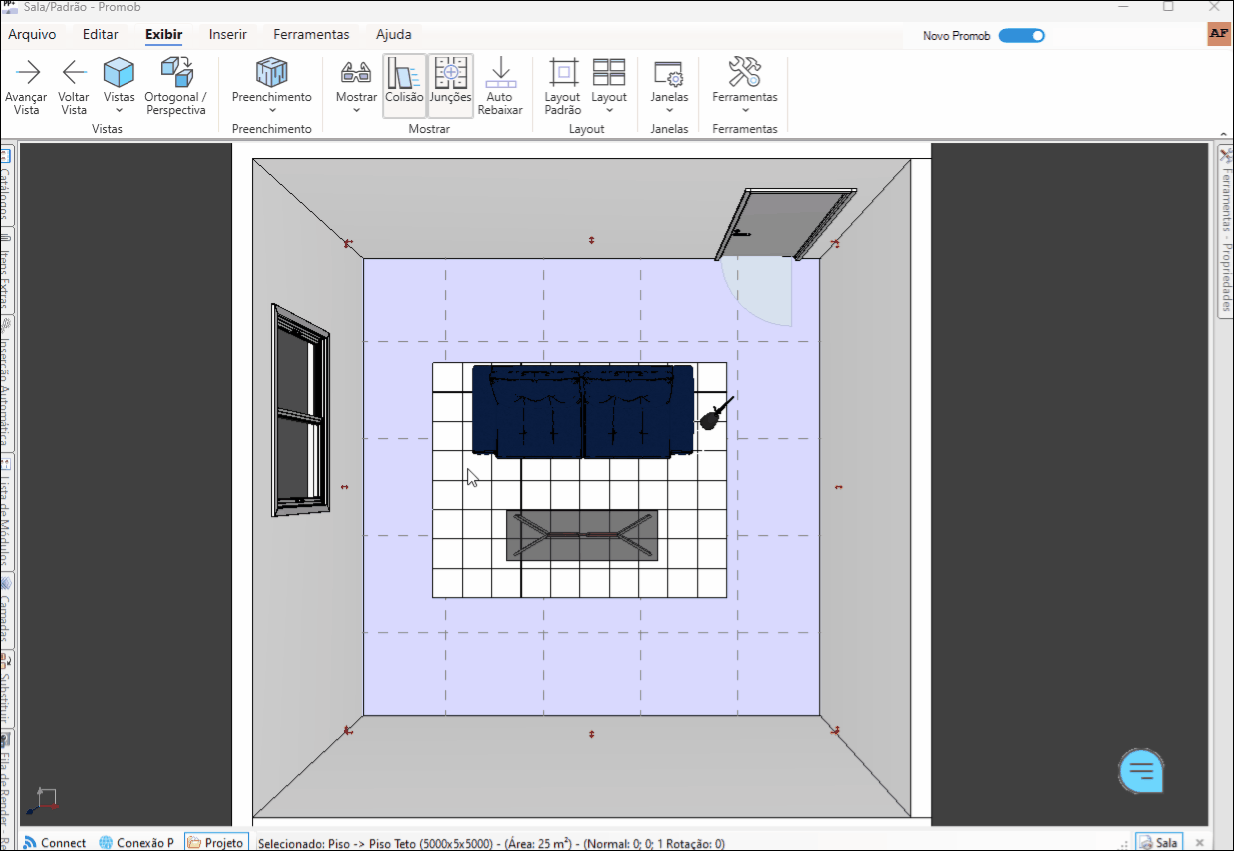Click the Ferramentas wrench icon in ribbon
This screenshot has height=851, width=1234.
click(x=745, y=72)
